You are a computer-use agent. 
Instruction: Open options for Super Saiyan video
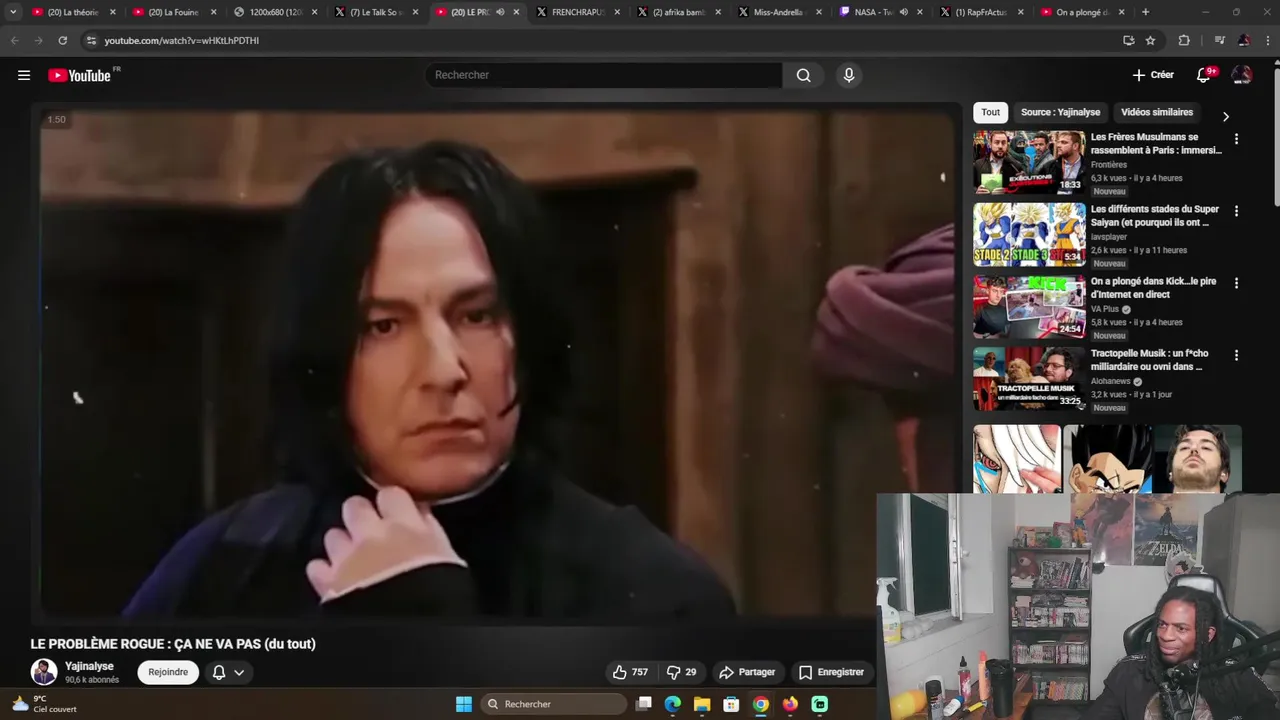click(1236, 211)
